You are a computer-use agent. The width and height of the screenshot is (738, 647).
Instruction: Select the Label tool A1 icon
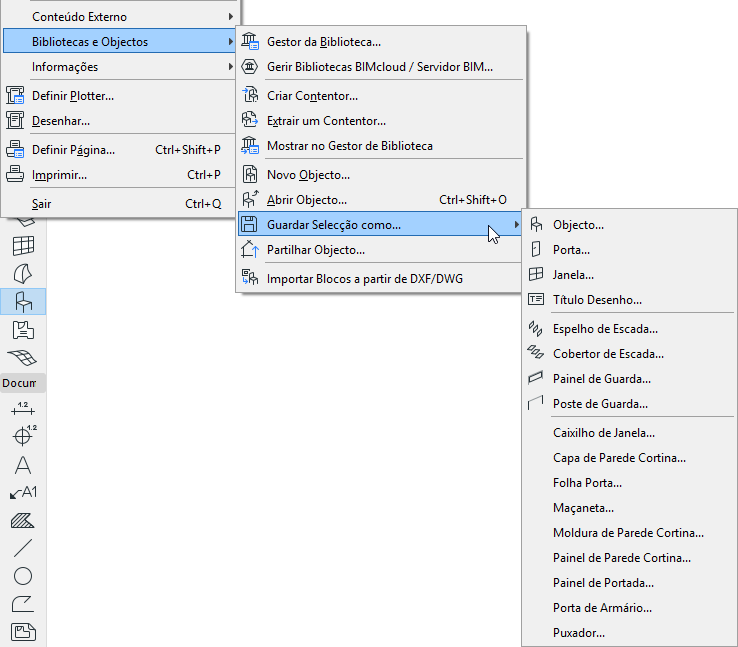click(23, 493)
